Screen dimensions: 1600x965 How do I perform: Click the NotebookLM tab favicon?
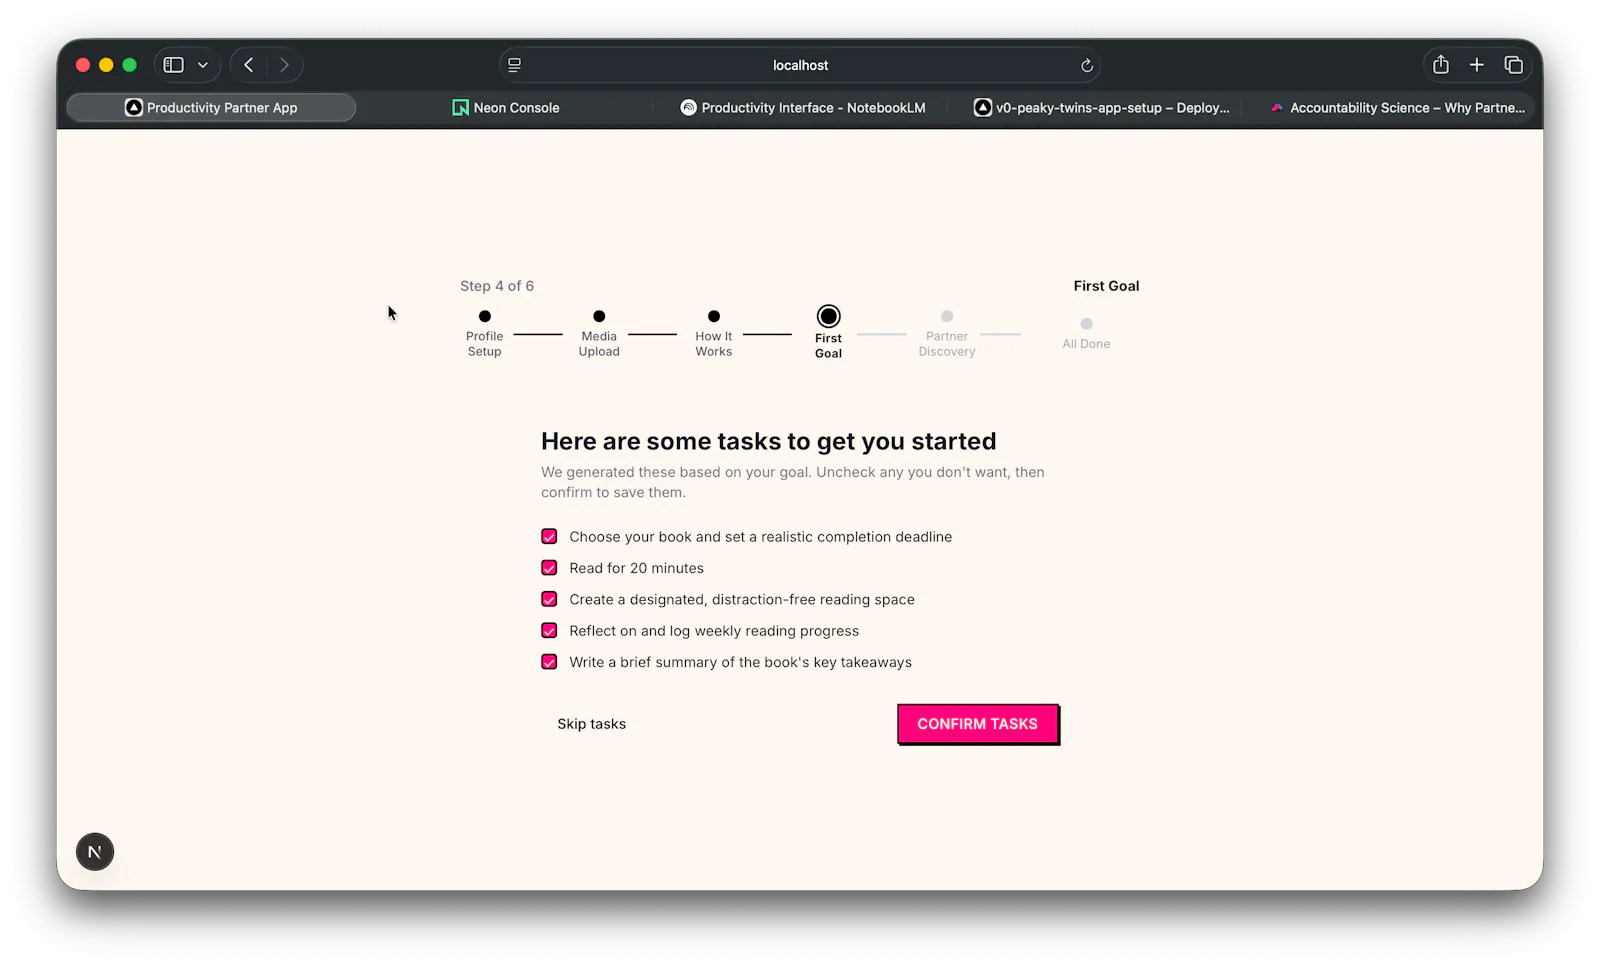[x=688, y=108]
